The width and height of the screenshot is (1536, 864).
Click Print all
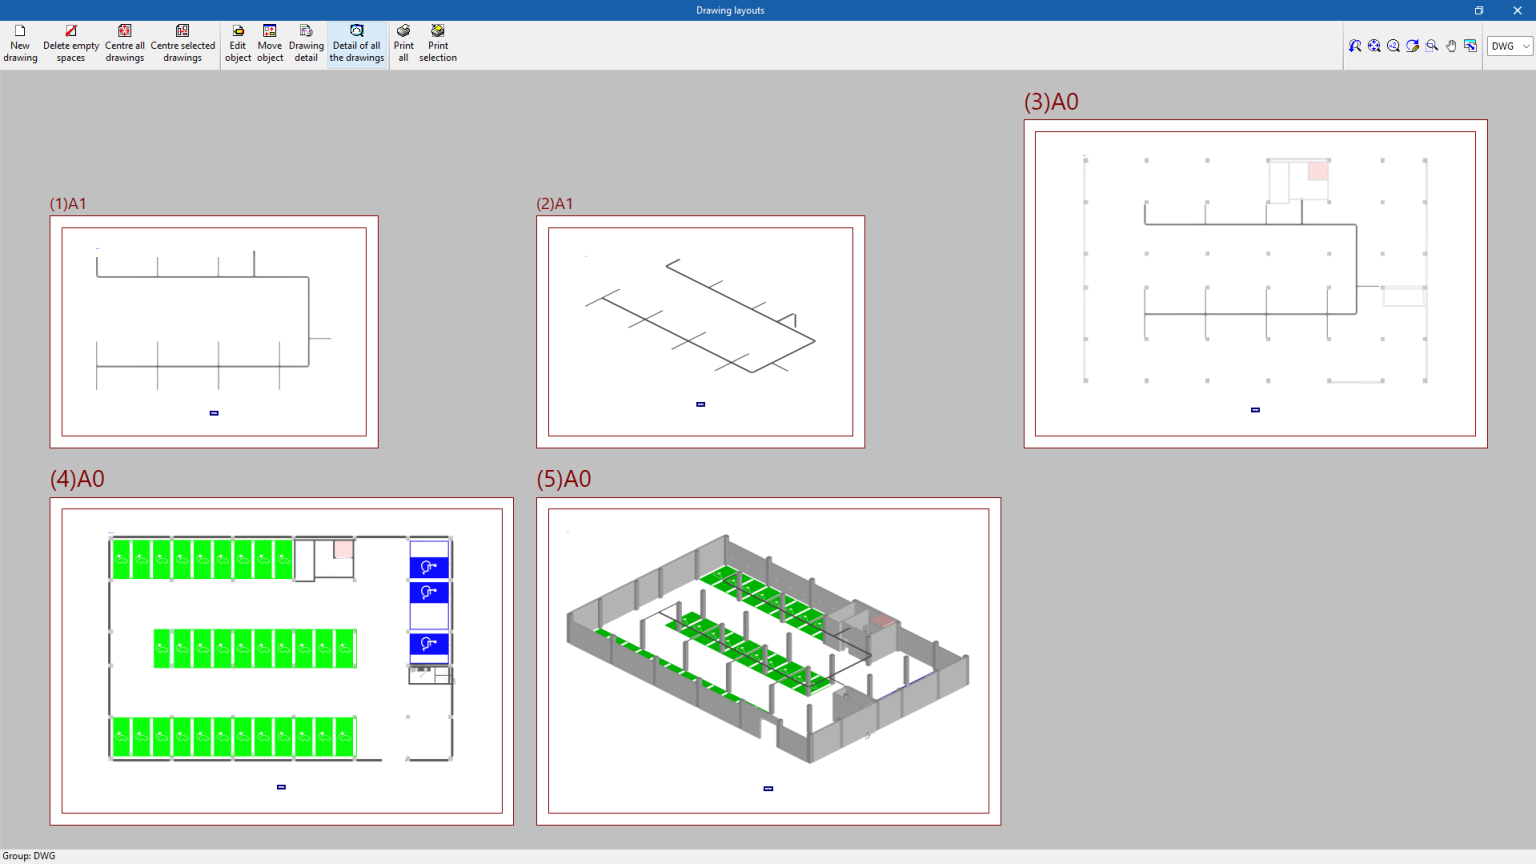[403, 44]
